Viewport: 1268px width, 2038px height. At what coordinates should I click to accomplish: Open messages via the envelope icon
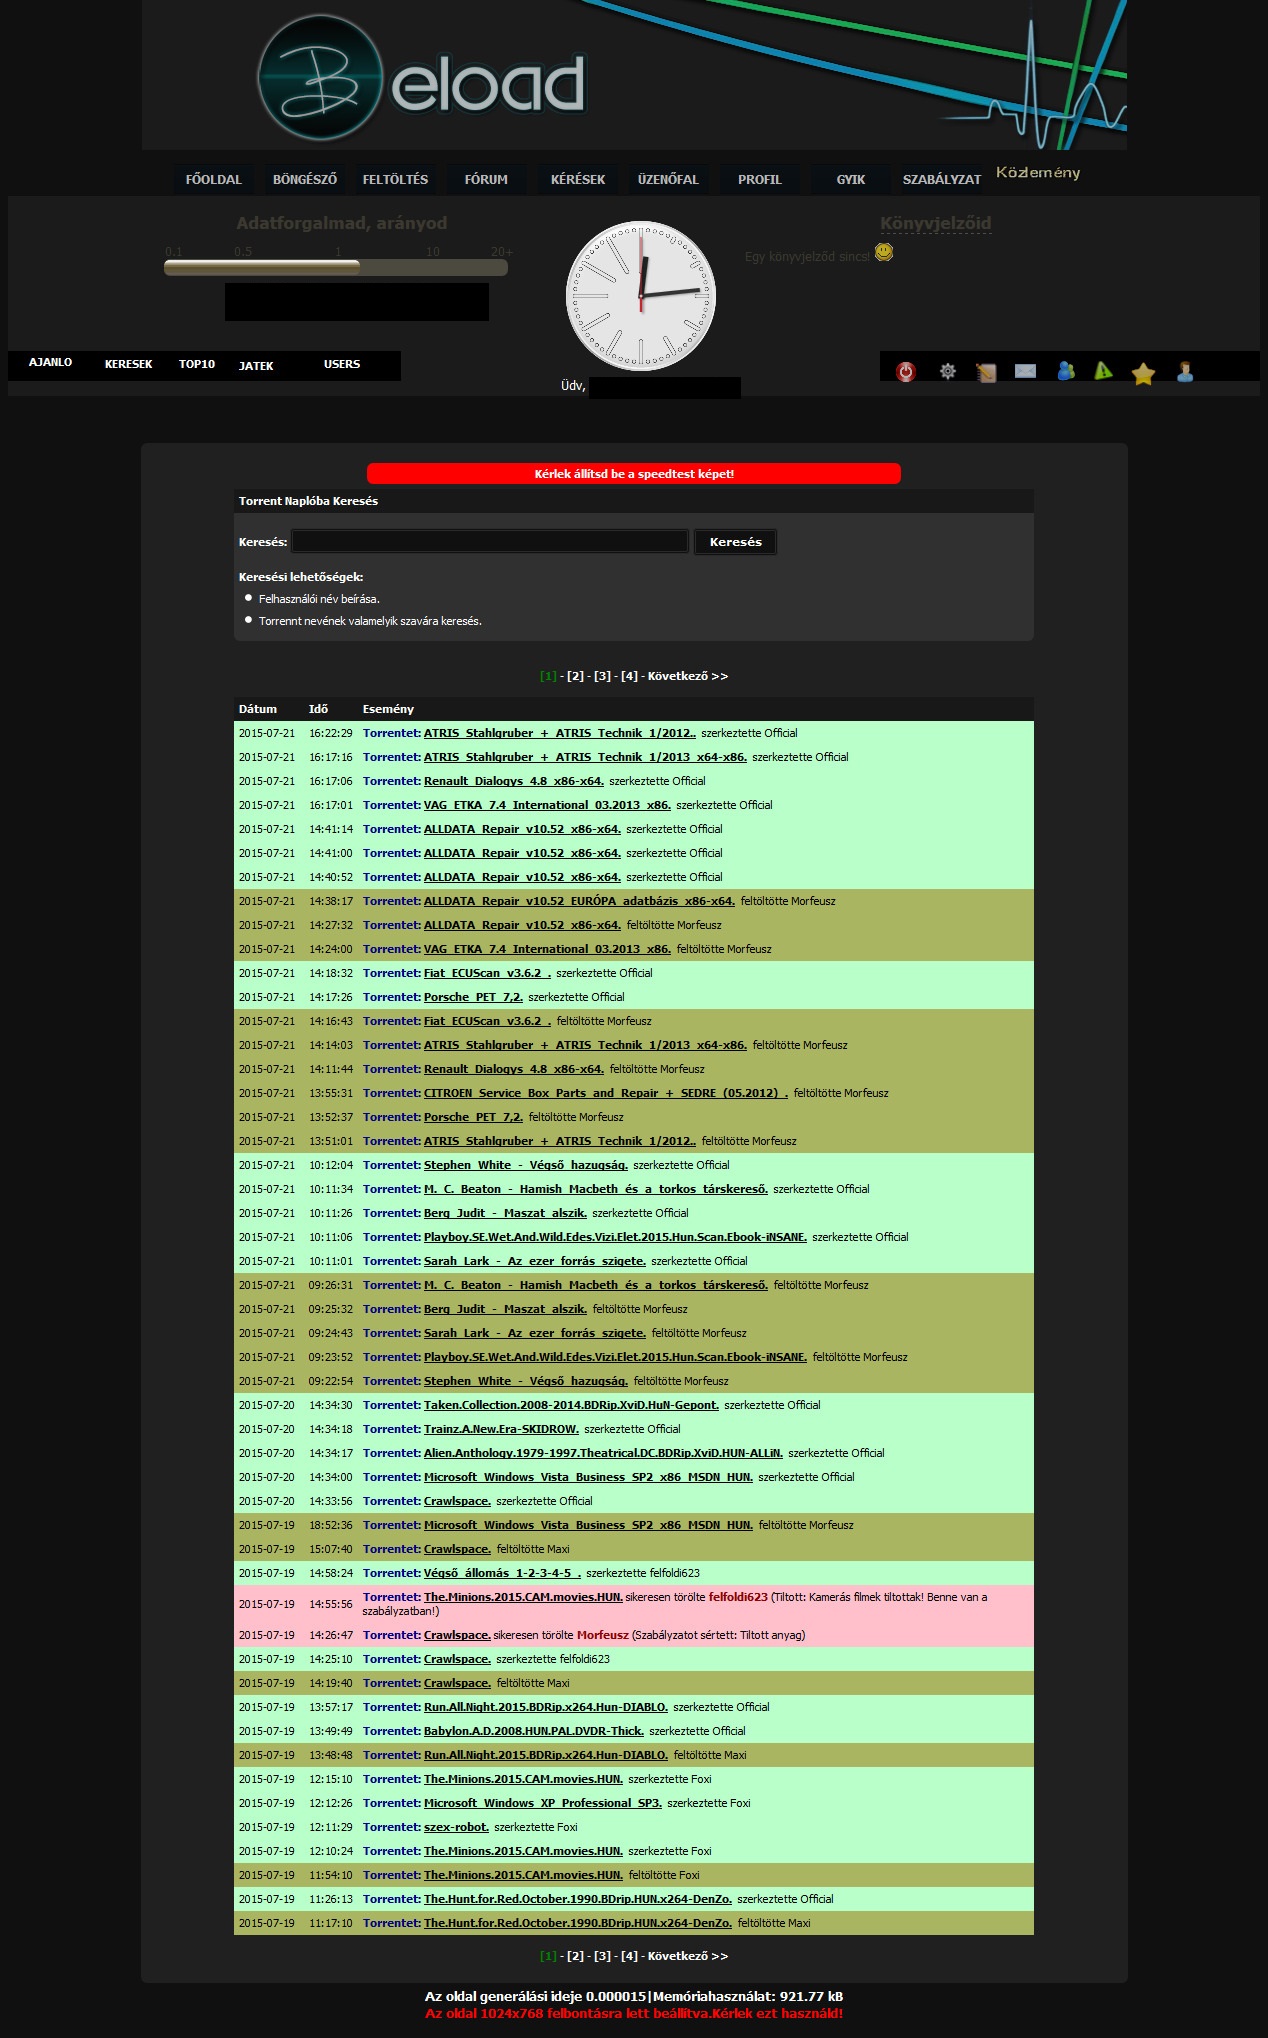[1025, 371]
